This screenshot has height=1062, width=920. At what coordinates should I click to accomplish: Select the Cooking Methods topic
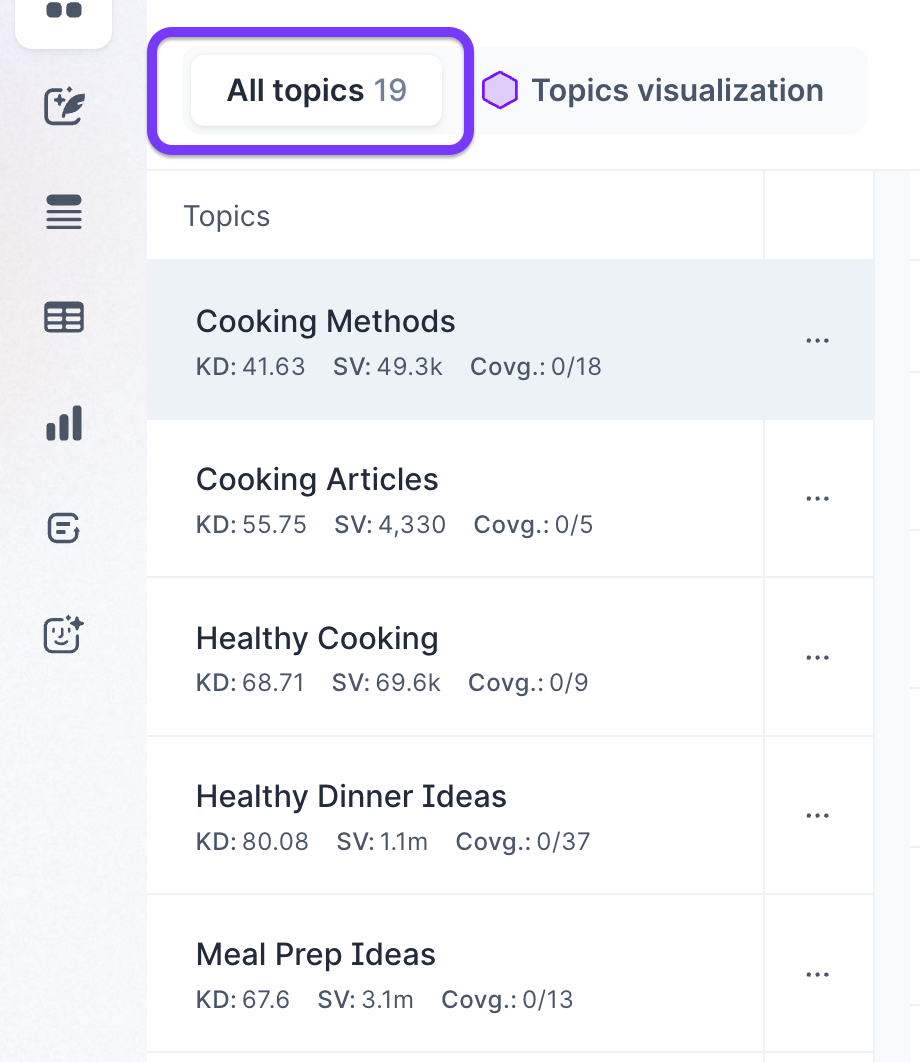click(326, 322)
